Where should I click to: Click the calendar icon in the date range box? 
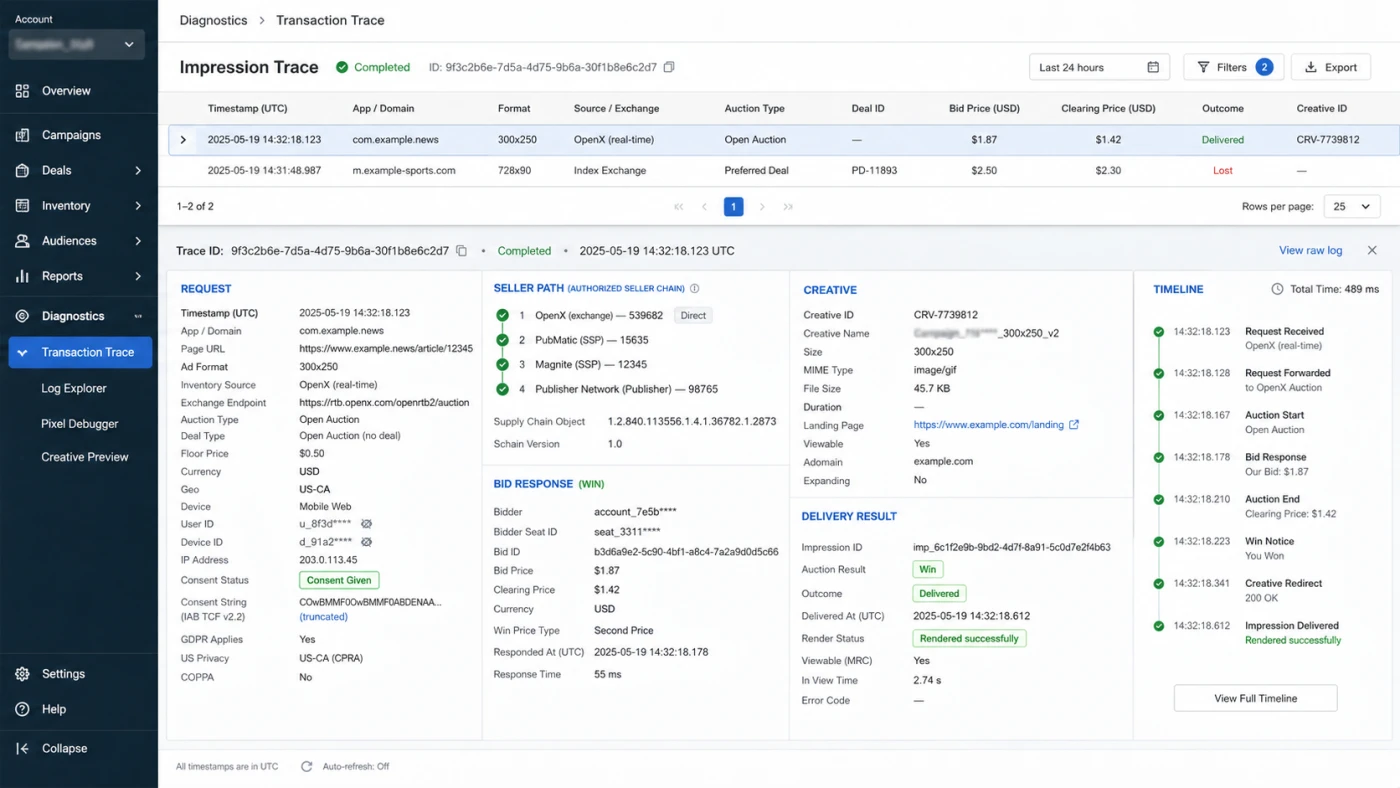(x=1153, y=67)
